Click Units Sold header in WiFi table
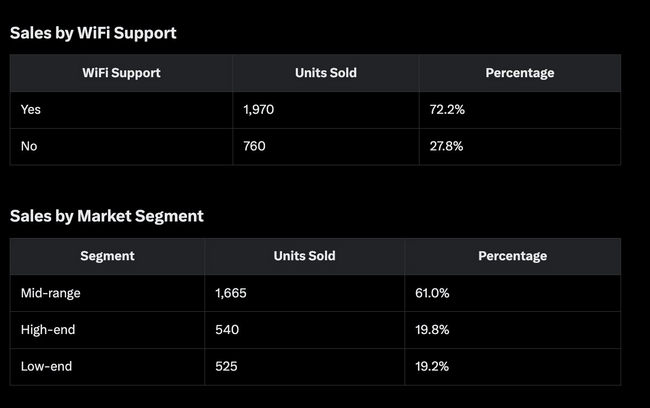Viewport: 650px width, 408px height. [326, 73]
